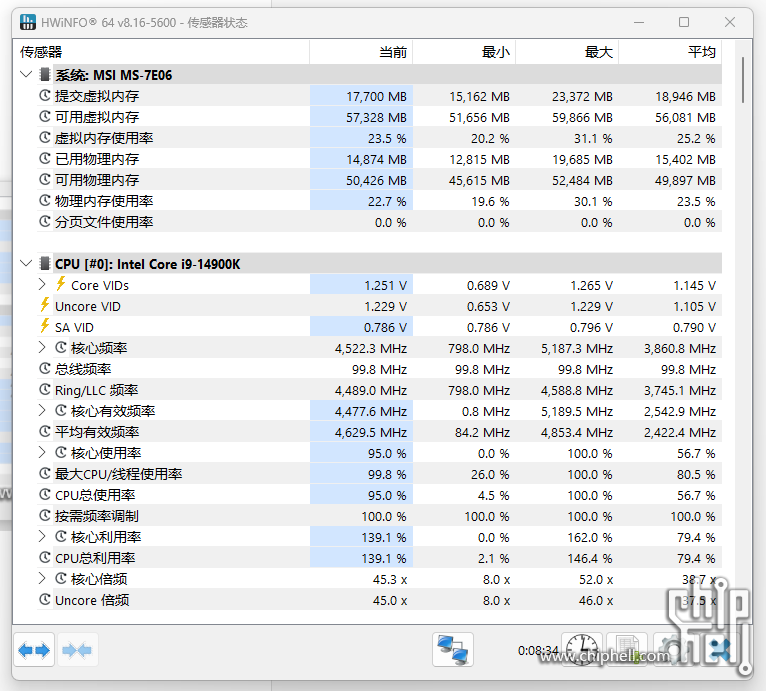Click the elapsed time 0:08:34 display
Screen dimensions: 766x691
coord(538,650)
